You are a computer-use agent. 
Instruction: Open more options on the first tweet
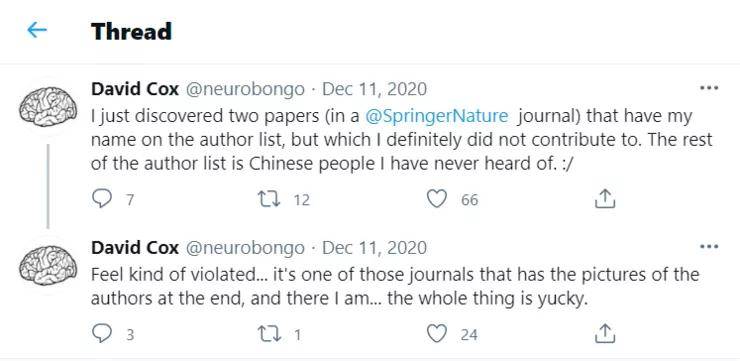[708, 88]
